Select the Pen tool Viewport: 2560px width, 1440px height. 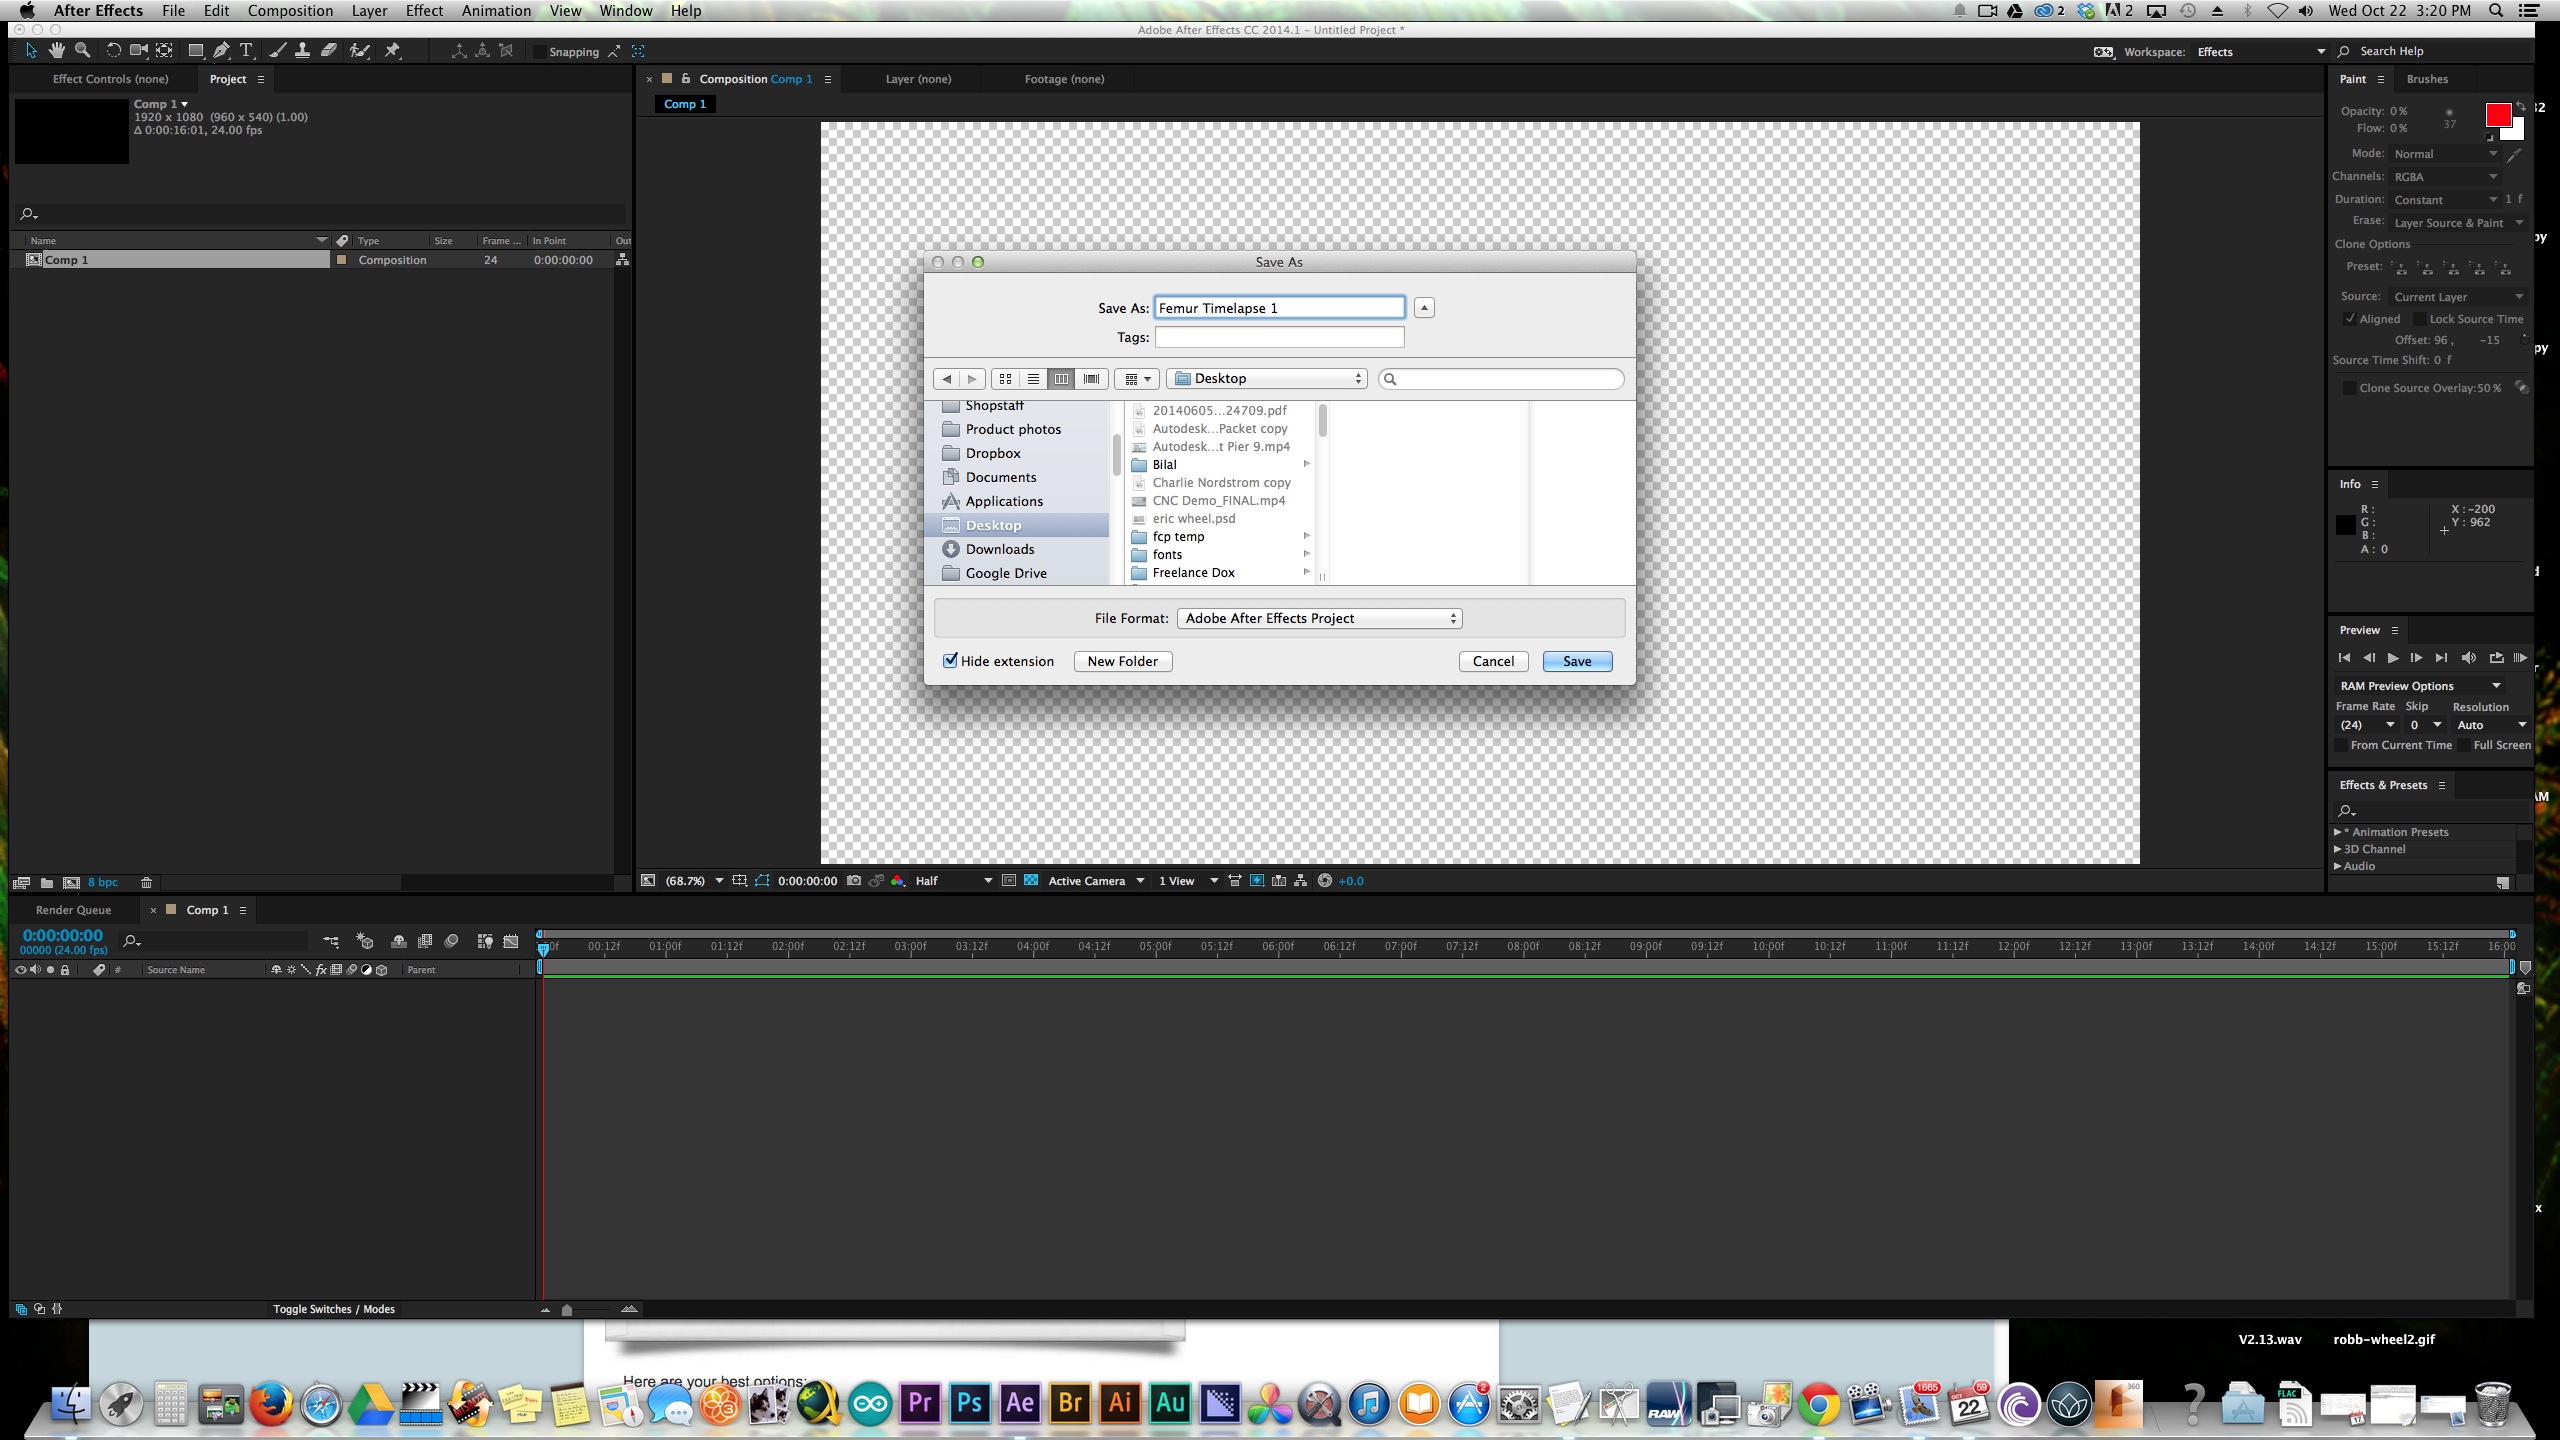coord(221,50)
